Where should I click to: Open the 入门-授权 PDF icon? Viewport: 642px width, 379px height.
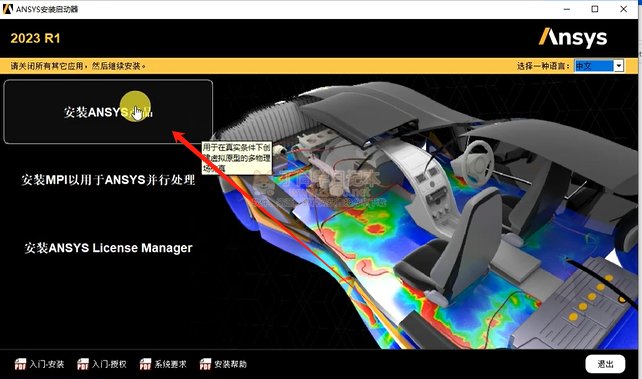click(x=83, y=364)
